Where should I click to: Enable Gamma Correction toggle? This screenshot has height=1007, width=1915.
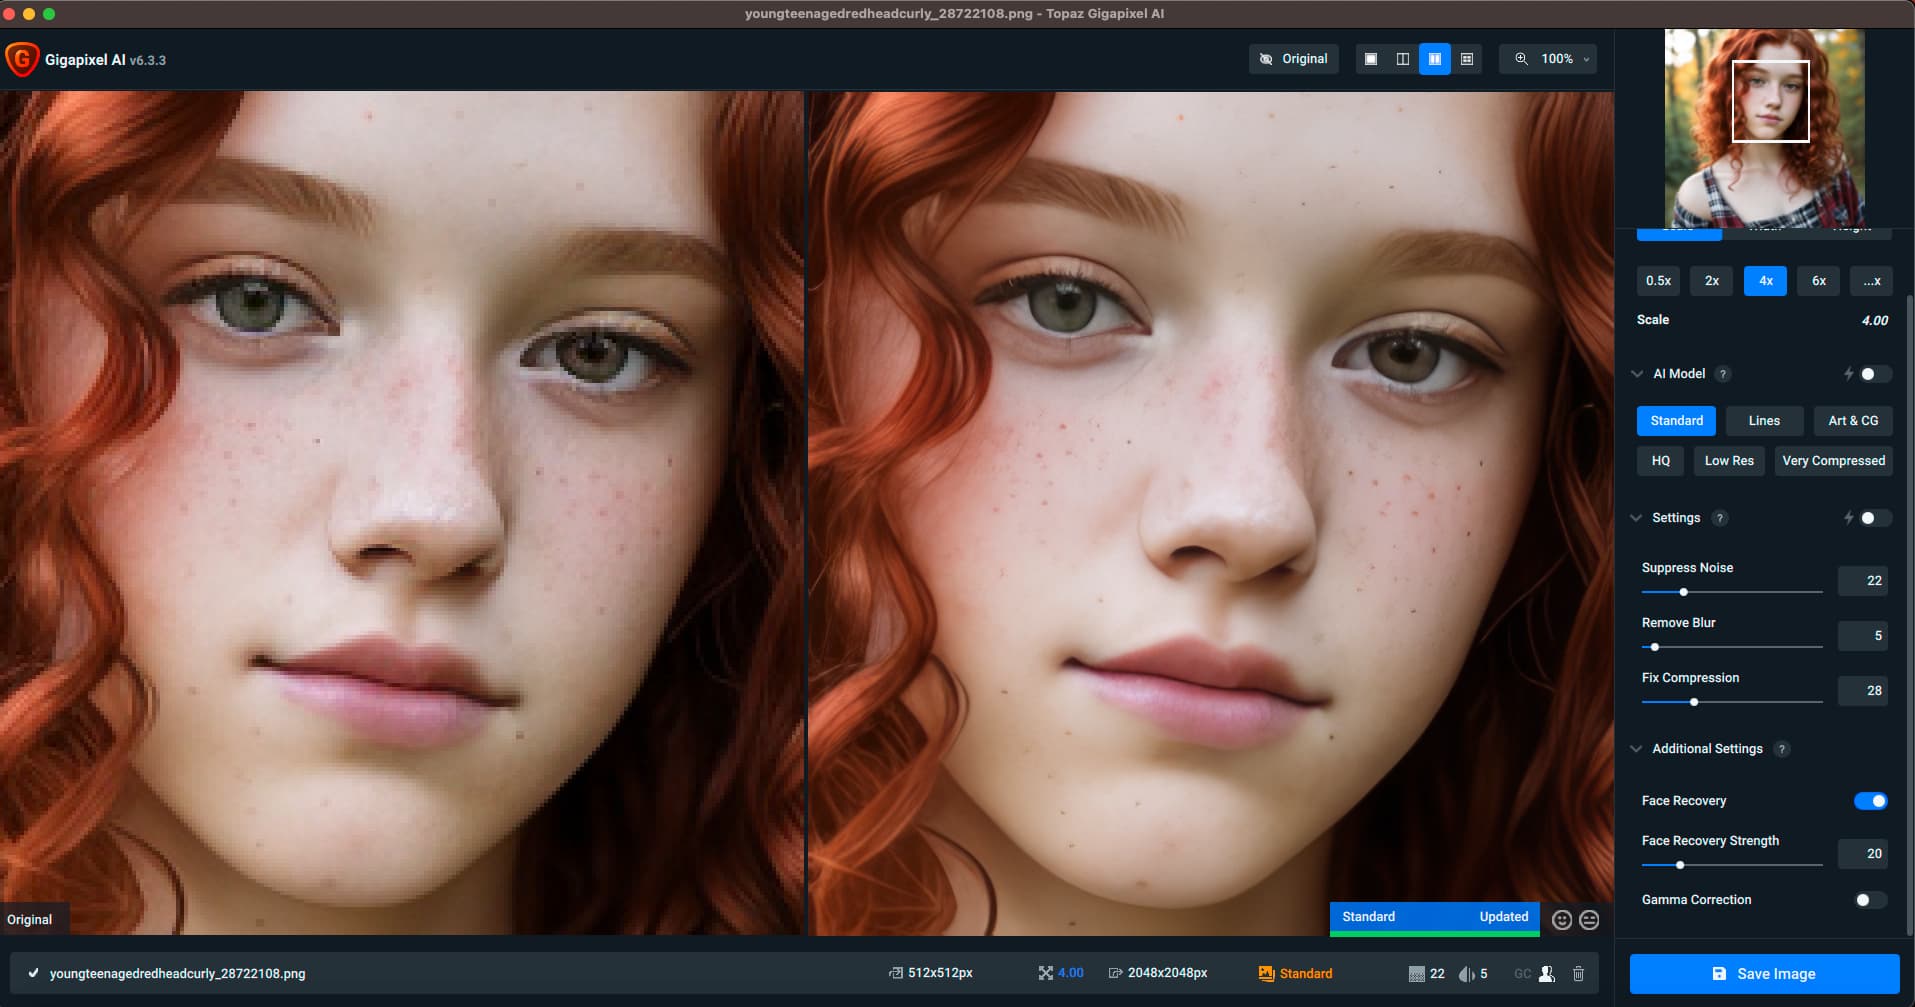tap(1871, 900)
